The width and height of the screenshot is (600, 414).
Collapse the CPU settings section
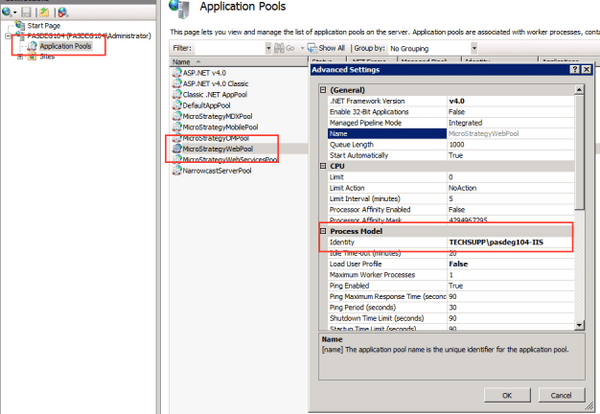tap(323, 166)
